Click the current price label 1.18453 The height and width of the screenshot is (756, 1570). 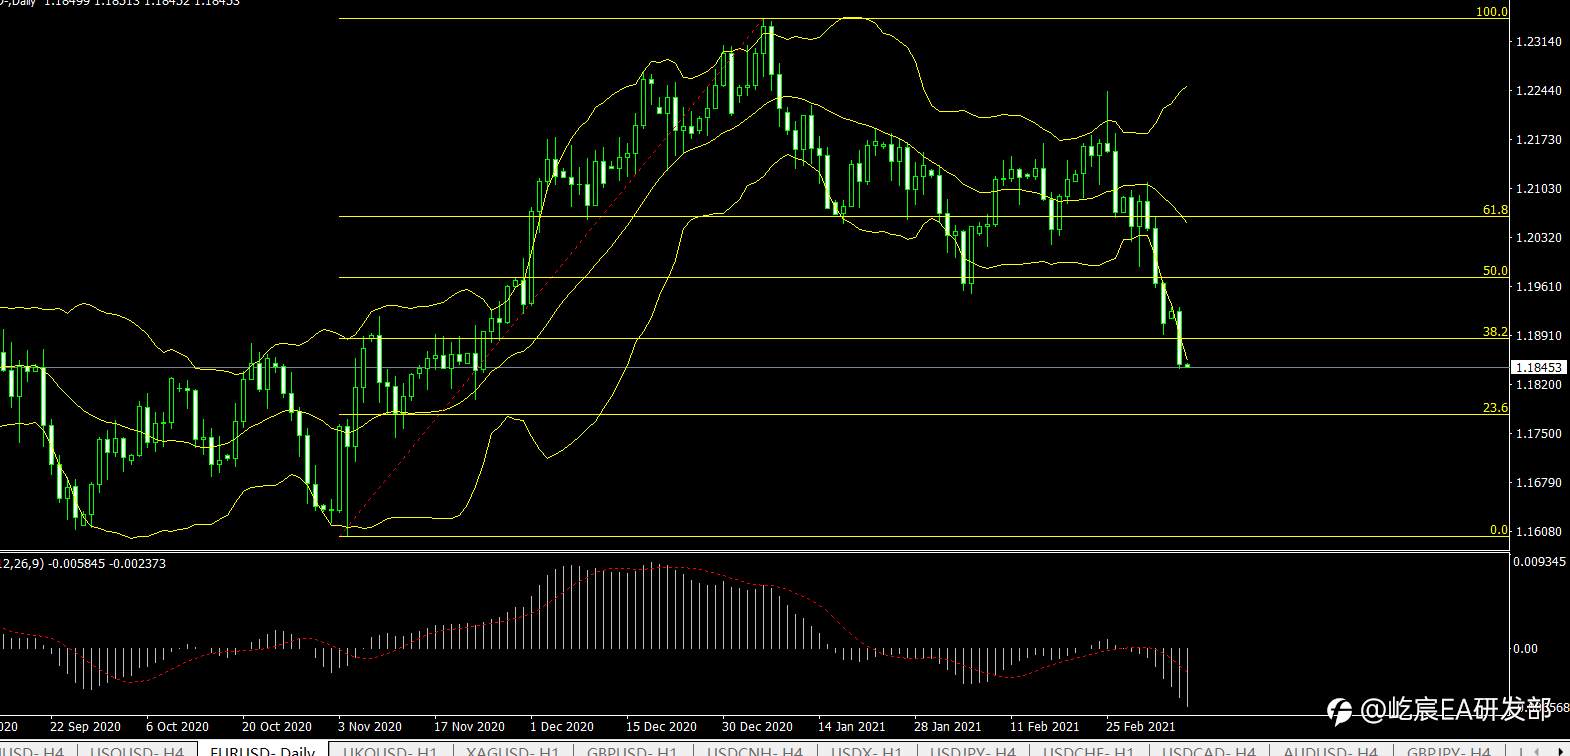[x=1537, y=368]
